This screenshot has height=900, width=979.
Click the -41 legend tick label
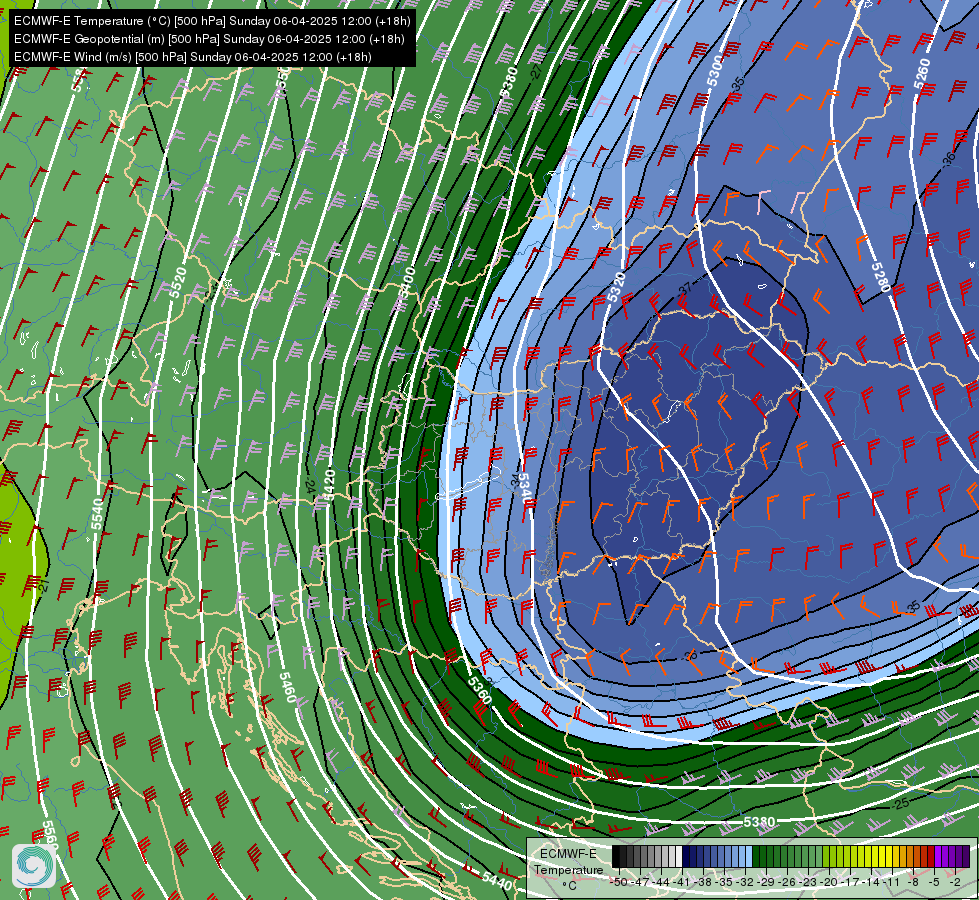(x=683, y=882)
